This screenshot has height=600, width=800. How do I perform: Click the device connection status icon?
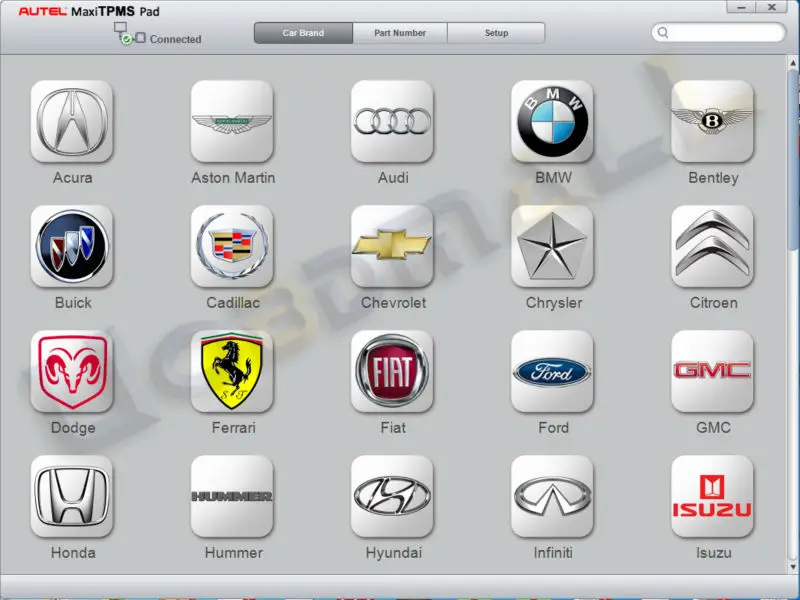point(129,33)
